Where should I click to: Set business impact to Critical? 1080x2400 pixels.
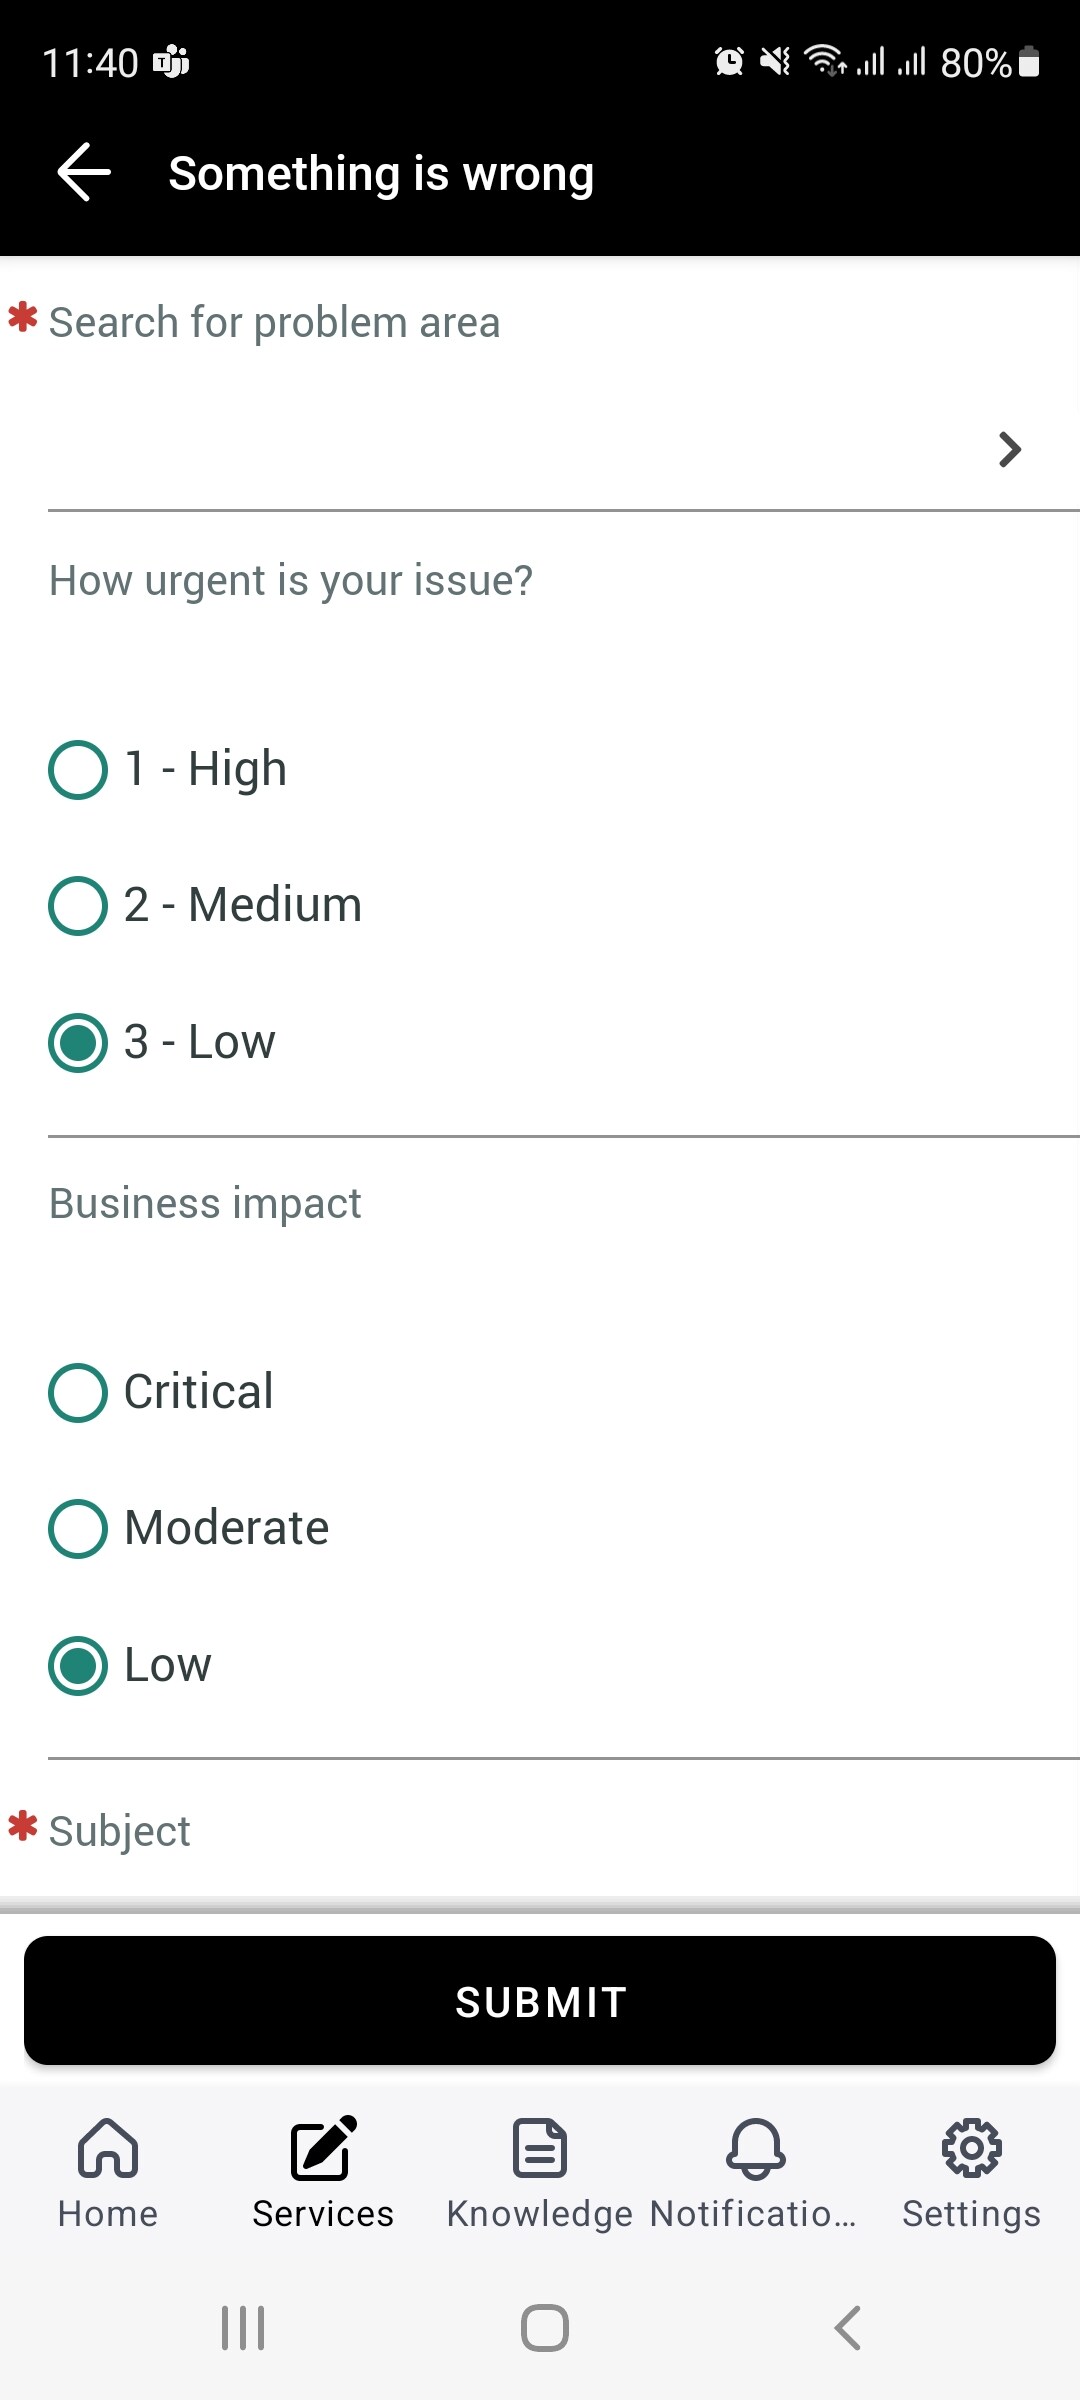(77, 1392)
